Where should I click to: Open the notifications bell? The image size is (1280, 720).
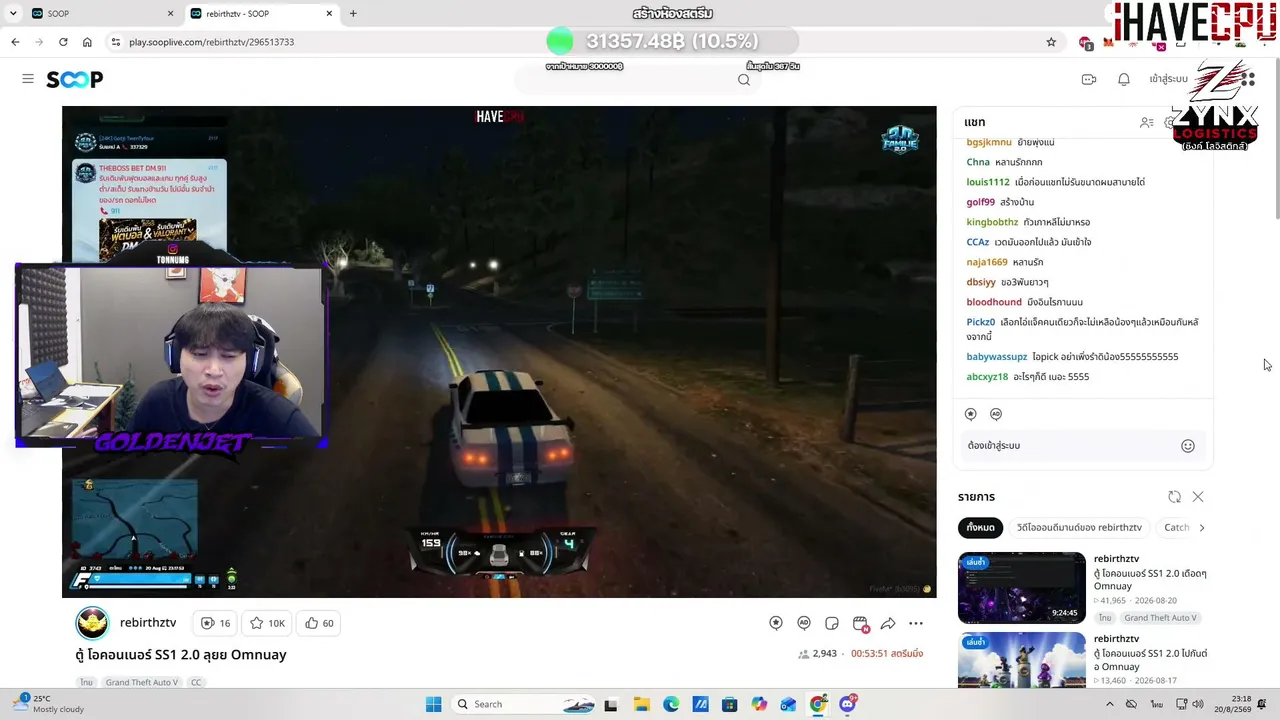pyautogui.click(x=1124, y=79)
